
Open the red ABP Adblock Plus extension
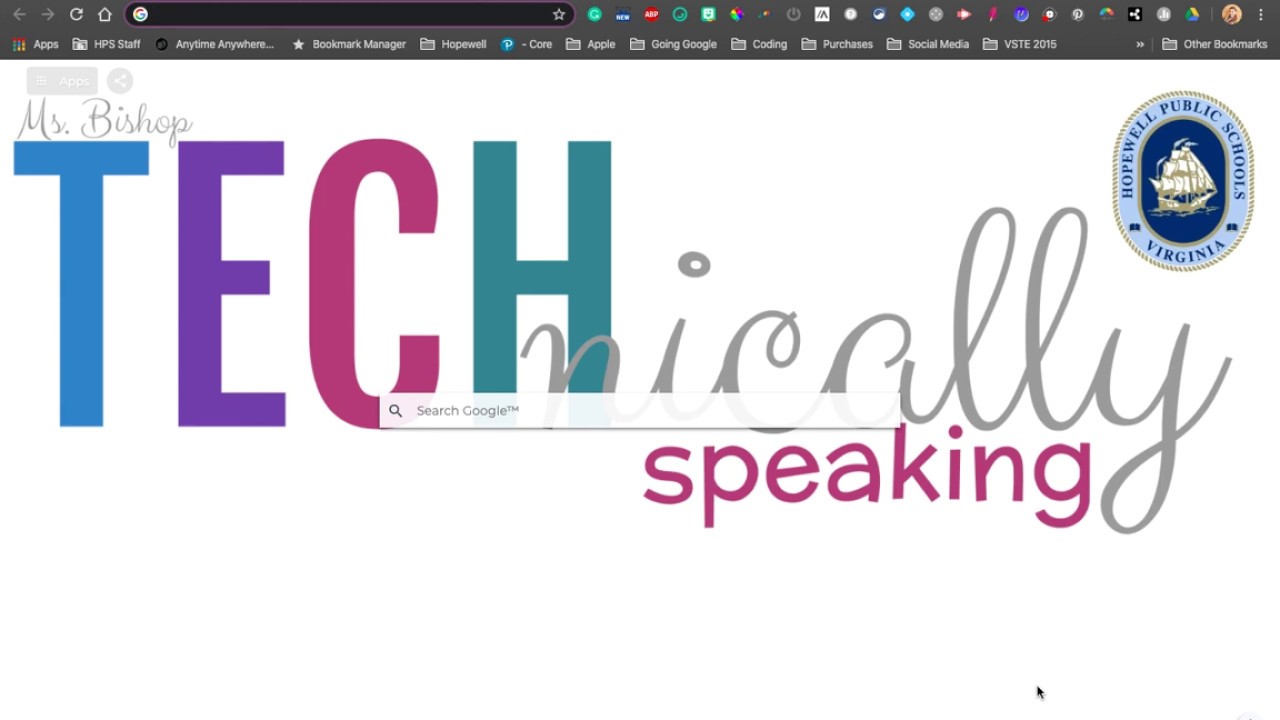651,14
